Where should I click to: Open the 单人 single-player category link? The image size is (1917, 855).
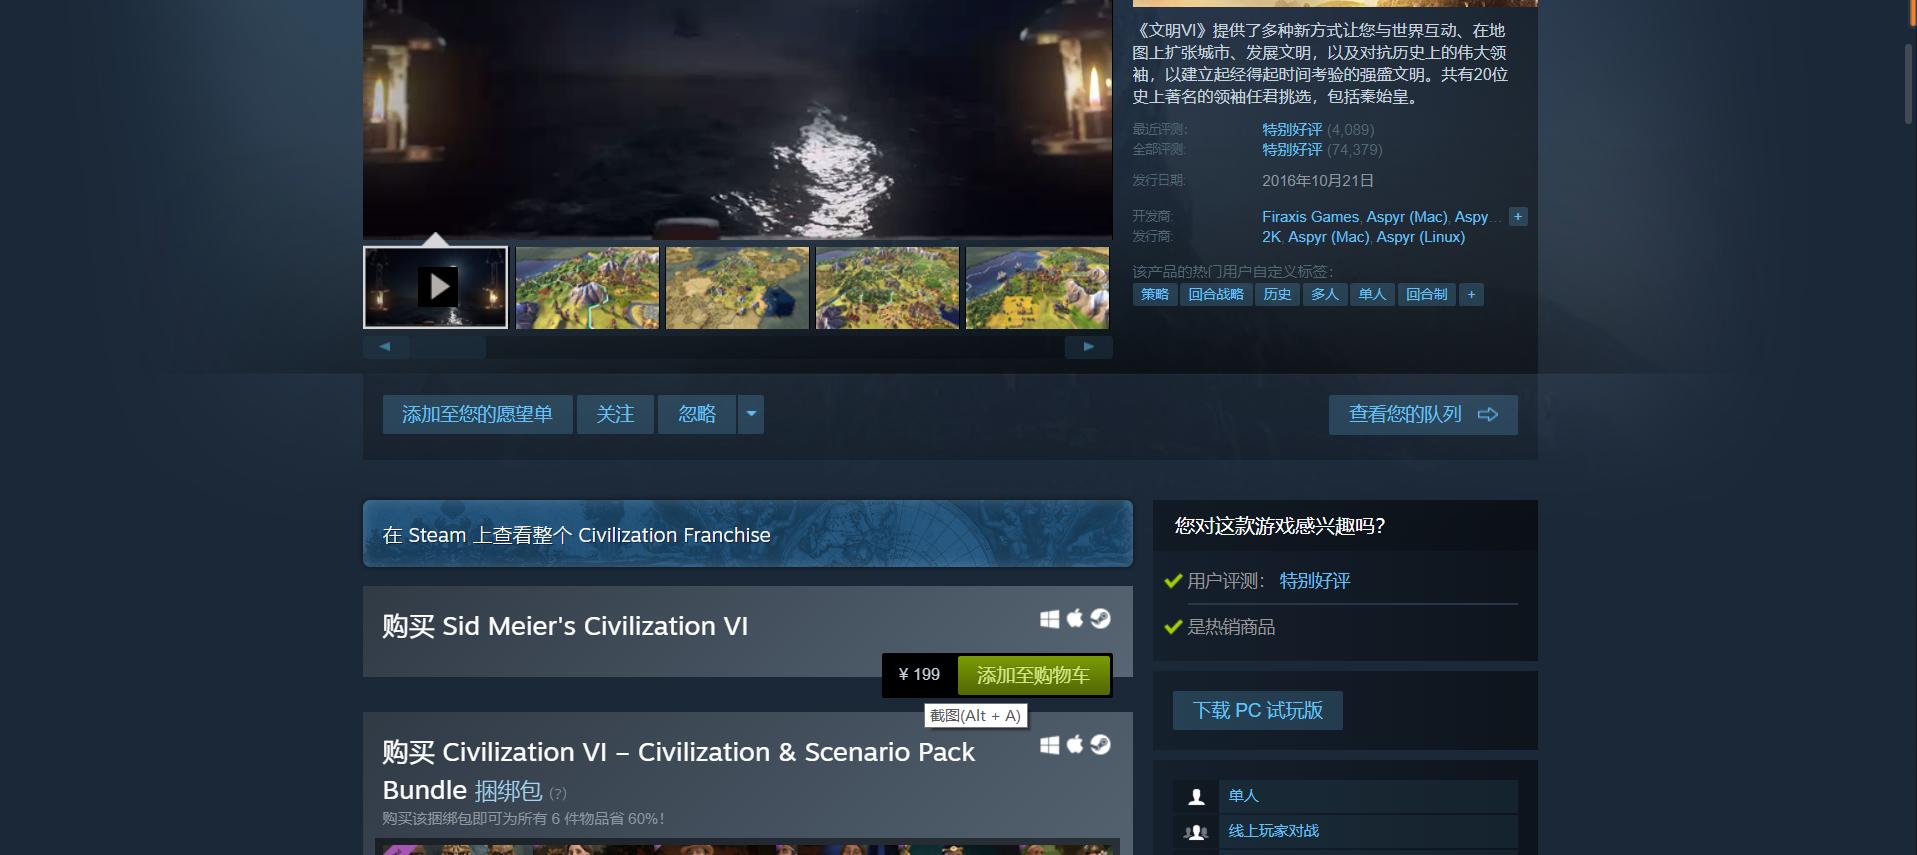(1243, 796)
